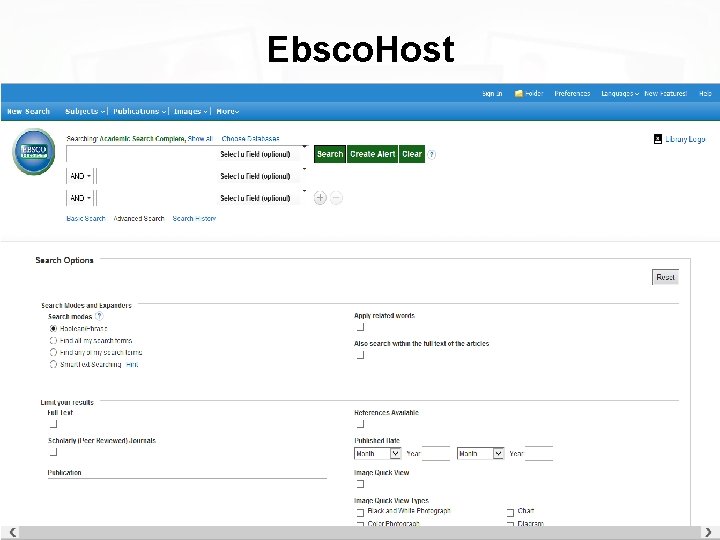720x540 pixels.
Task: Enable Apply related words checkbox
Action: pyautogui.click(x=360, y=327)
